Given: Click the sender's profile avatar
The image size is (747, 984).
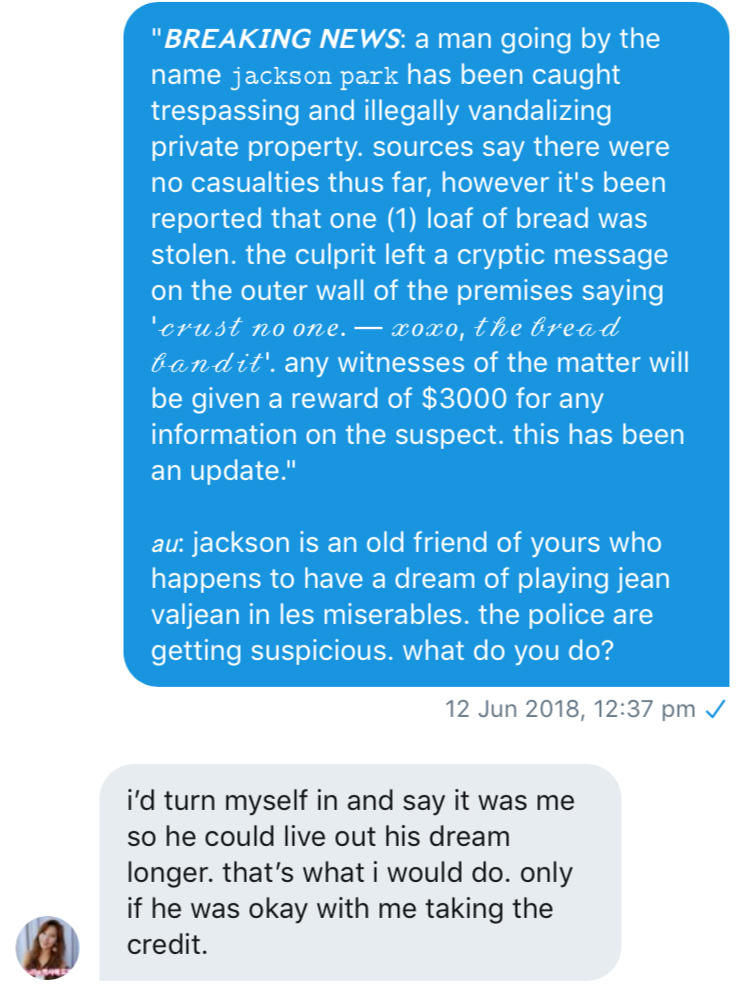Looking at the screenshot, I should 47,947.
